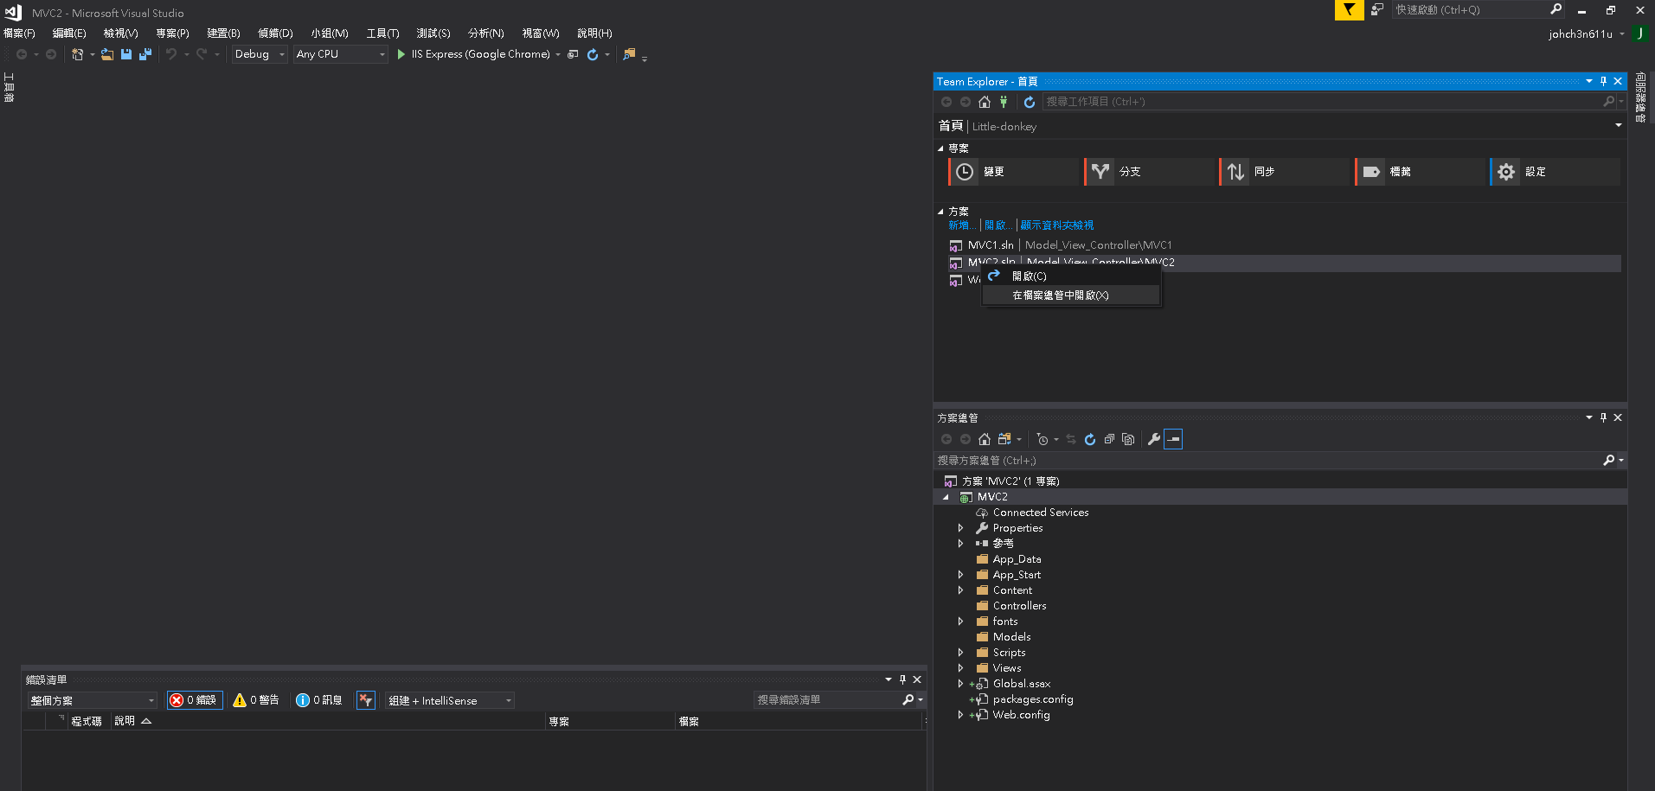Click the 新增... link under 方案
1657x791 pixels.
[961, 225]
